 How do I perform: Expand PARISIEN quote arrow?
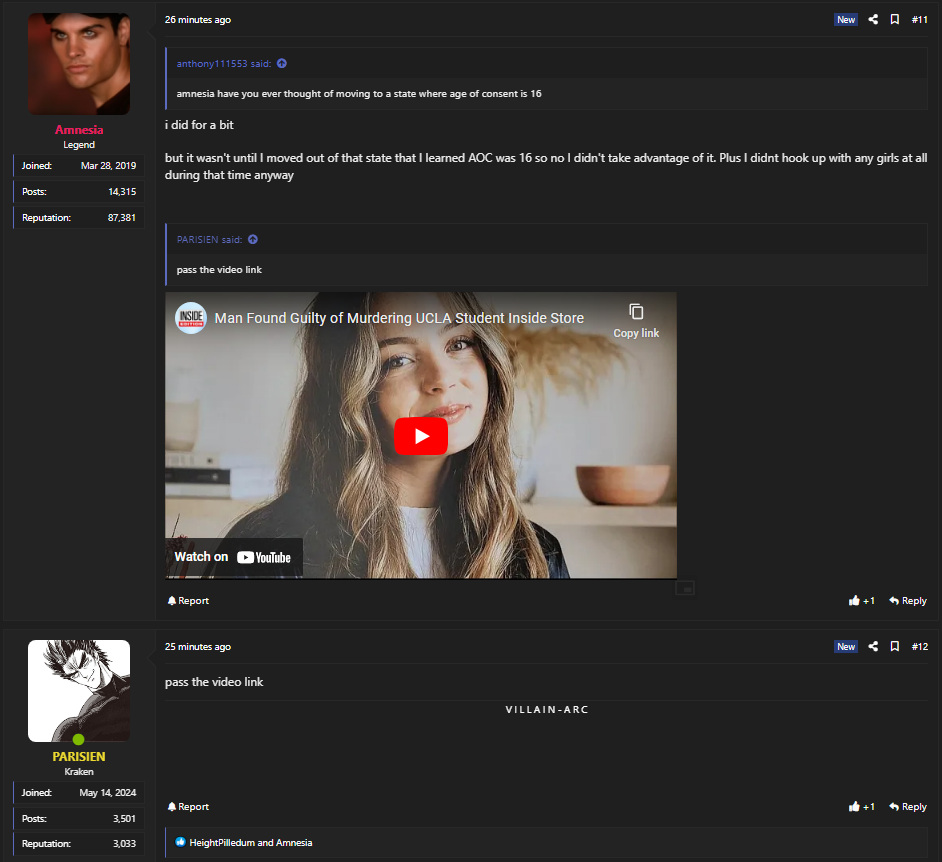point(253,240)
